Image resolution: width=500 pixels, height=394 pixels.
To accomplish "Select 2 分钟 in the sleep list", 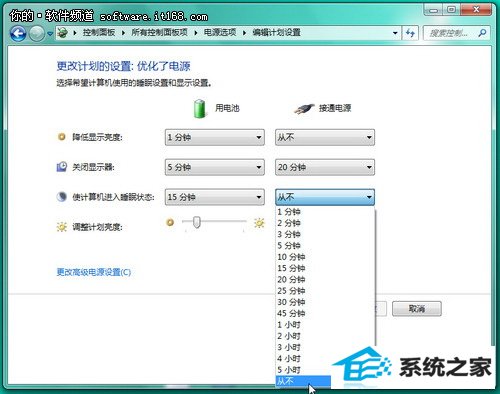I will pos(325,223).
